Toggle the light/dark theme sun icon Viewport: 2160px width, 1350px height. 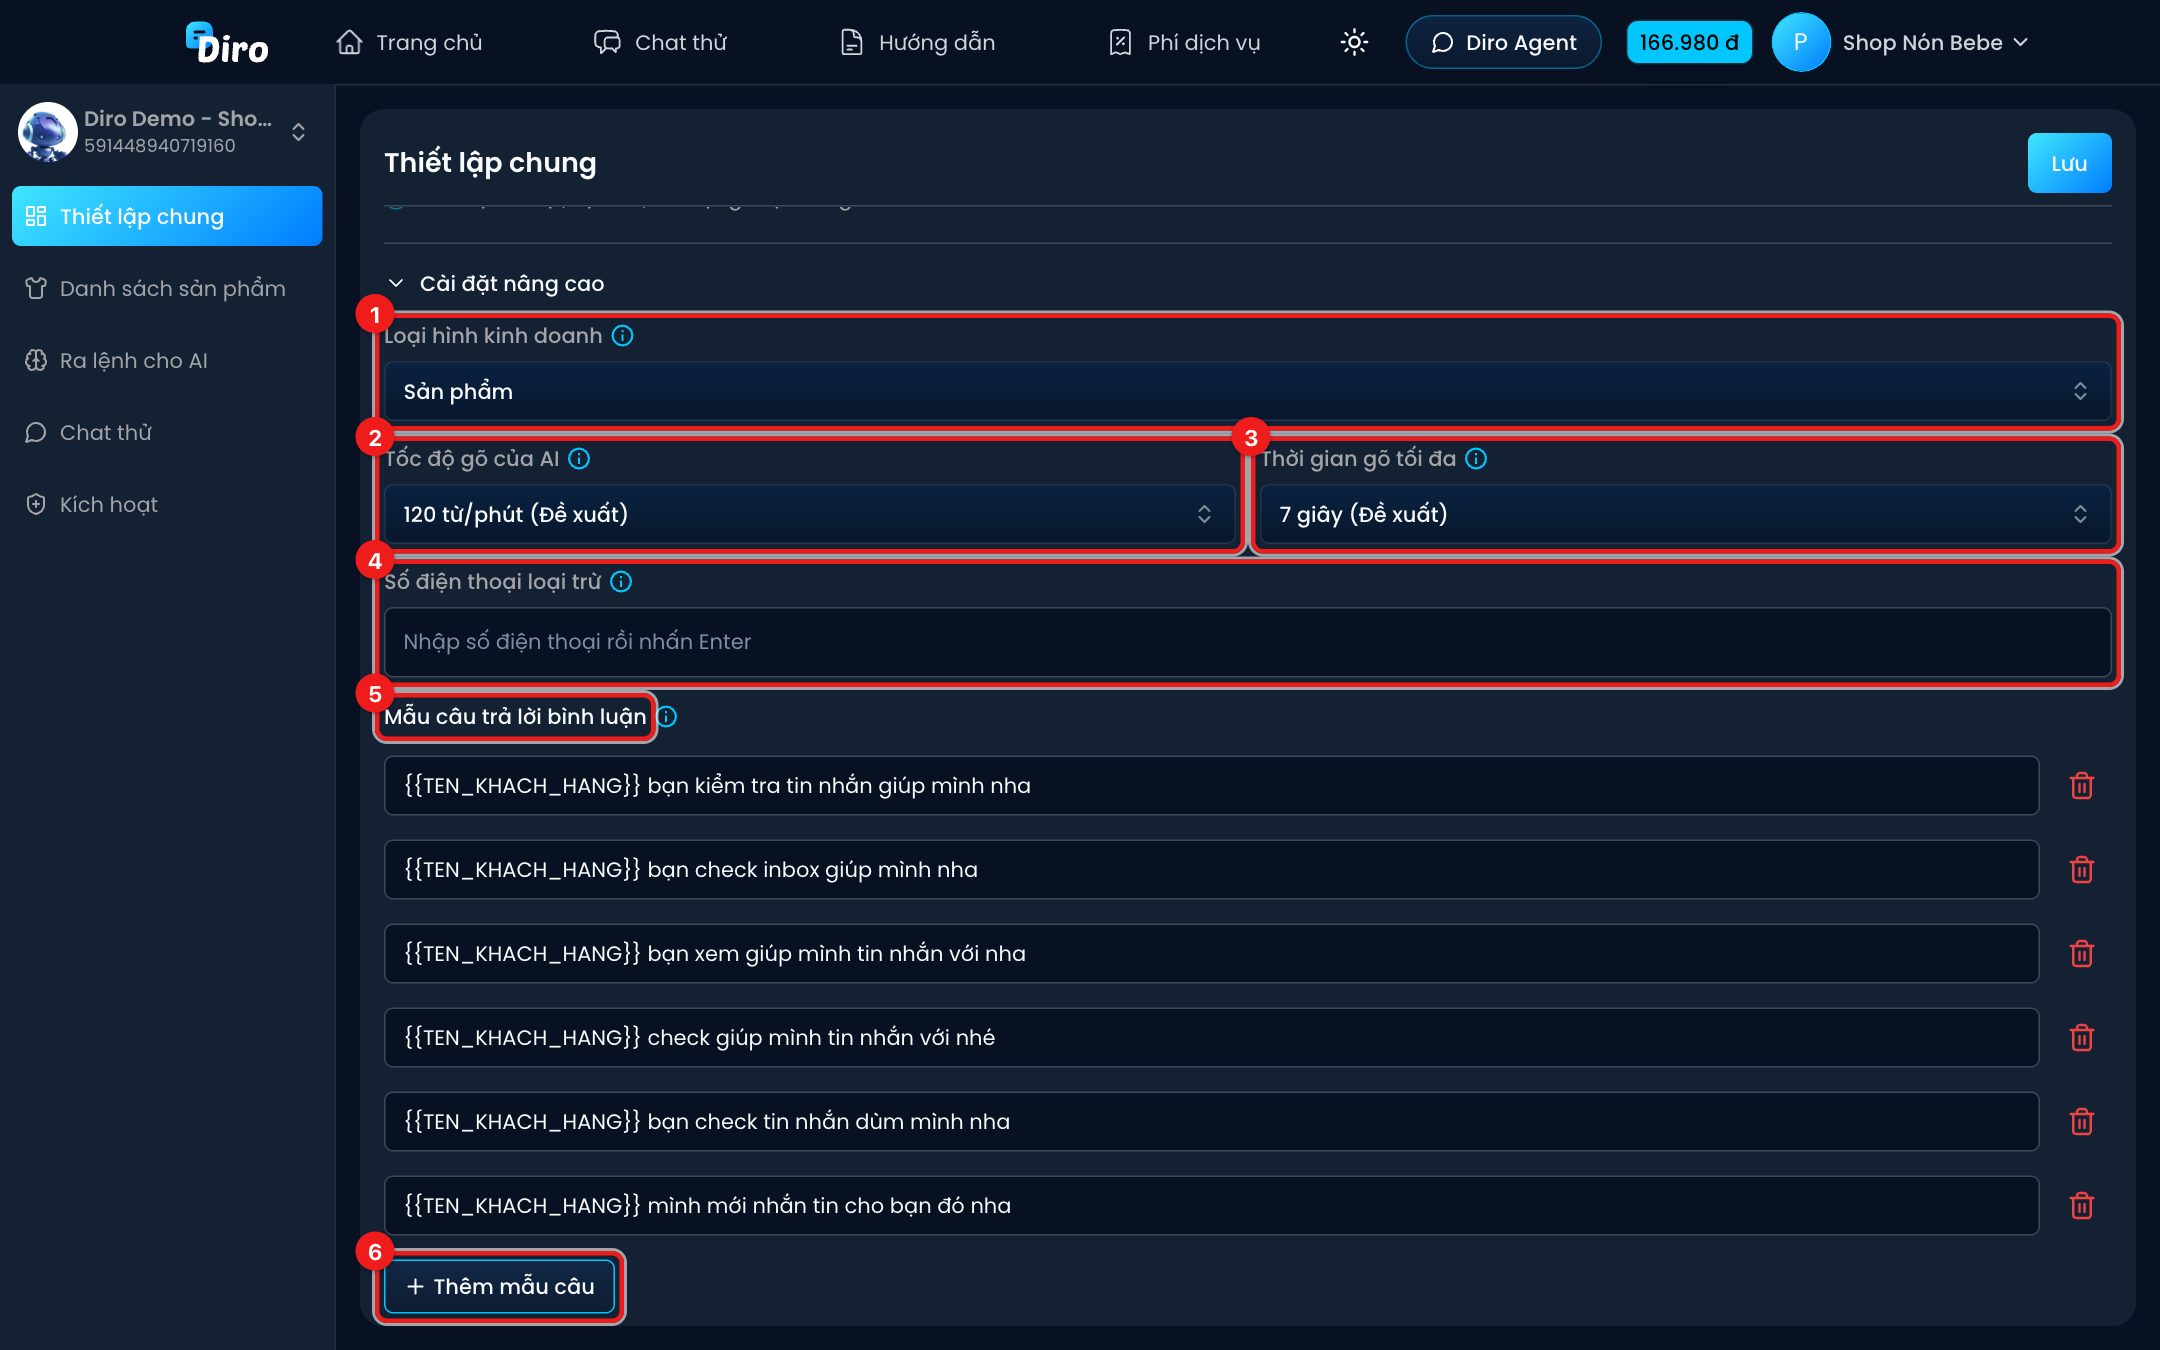coord(1354,42)
